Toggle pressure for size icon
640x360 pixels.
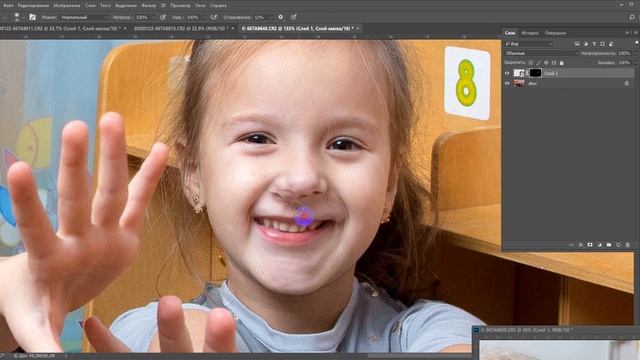pyautogui.click(x=293, y=17)
